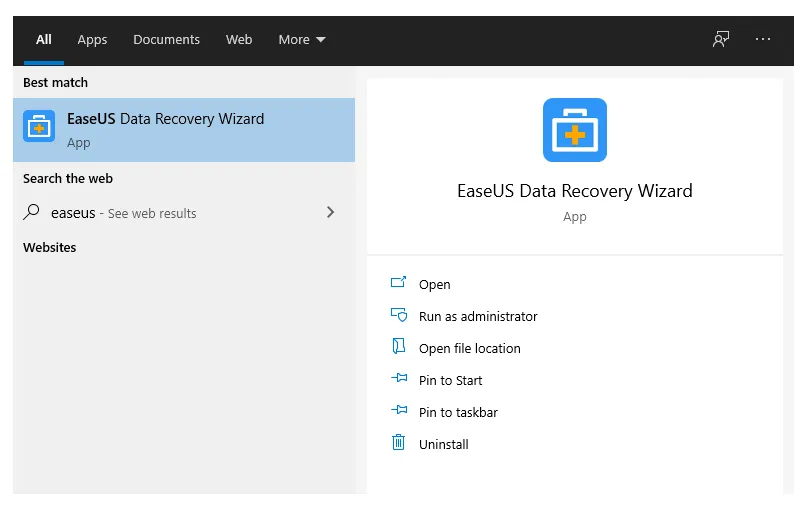This screenshot has width=808, height=513.
Task: Expand the More filter dropdown
Action: coord(302,40)
